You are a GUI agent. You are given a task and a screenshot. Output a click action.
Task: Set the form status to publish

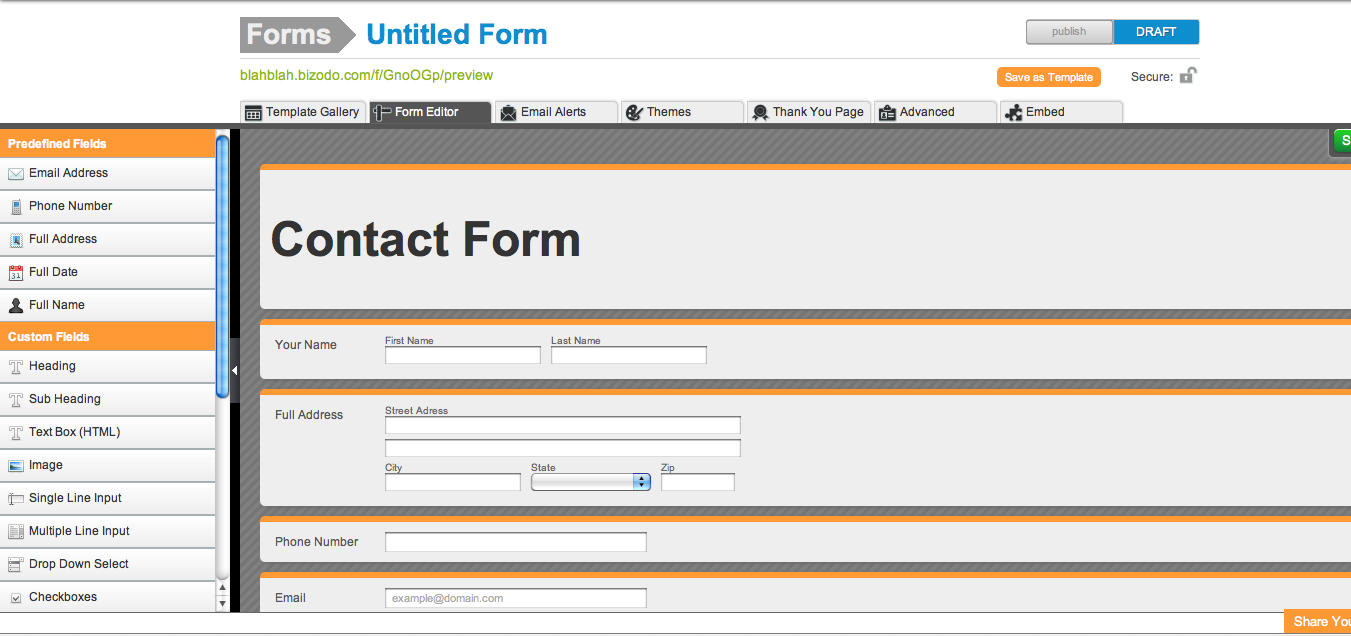[1069, 32]
